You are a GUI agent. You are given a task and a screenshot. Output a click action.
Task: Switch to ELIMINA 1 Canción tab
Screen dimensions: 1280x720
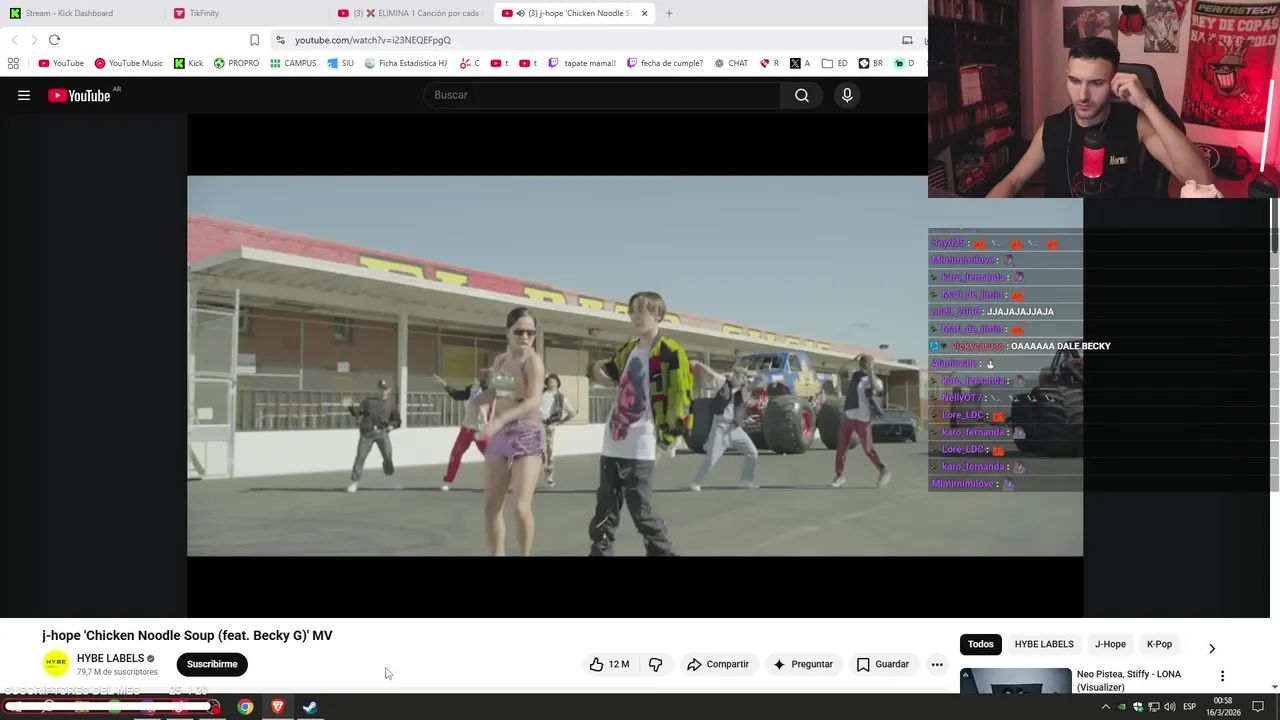point(410,13)
